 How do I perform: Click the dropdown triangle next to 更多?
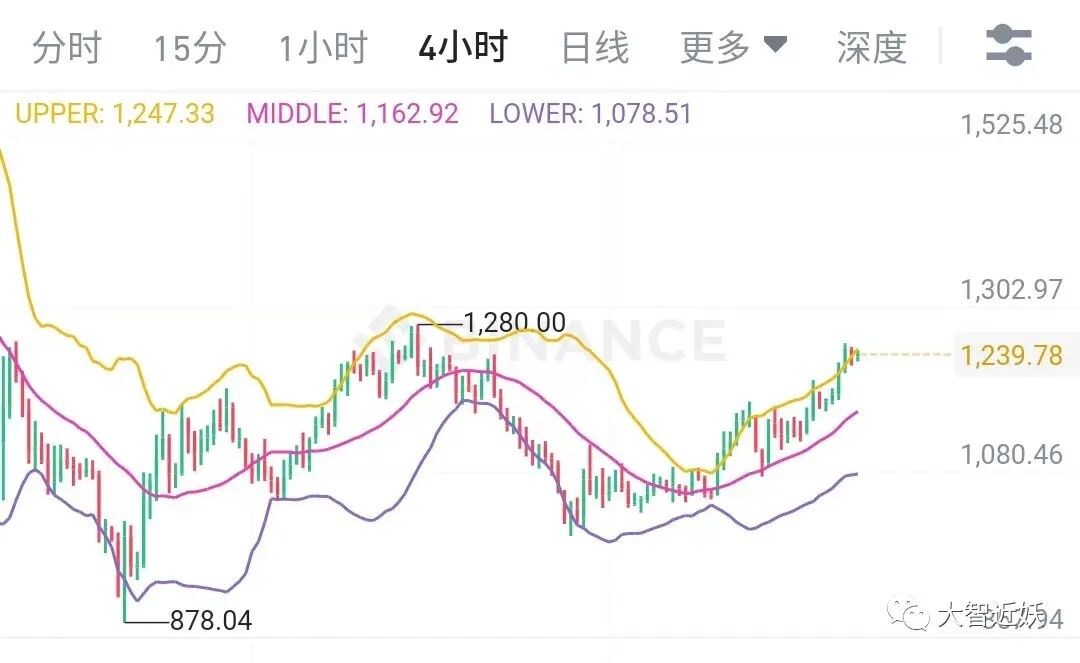776,45
